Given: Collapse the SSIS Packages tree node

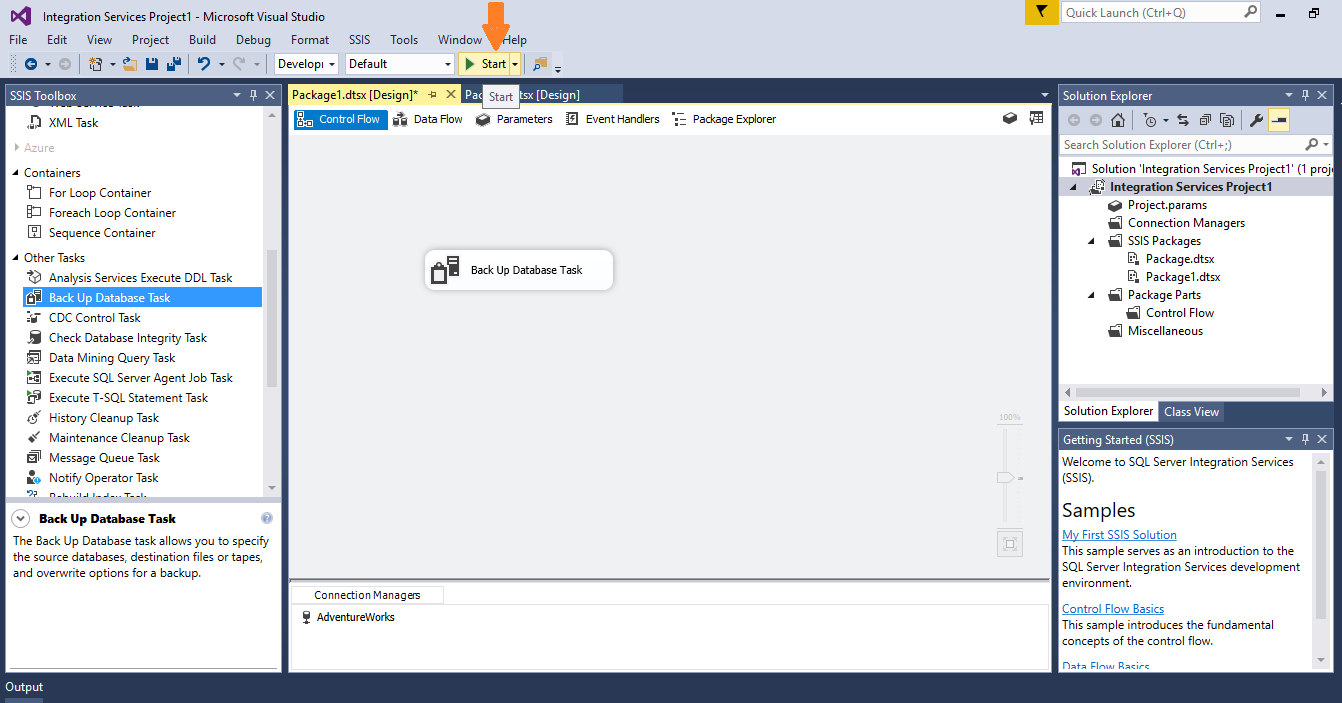Looking at the screenshot, I should click(1092, 241).
